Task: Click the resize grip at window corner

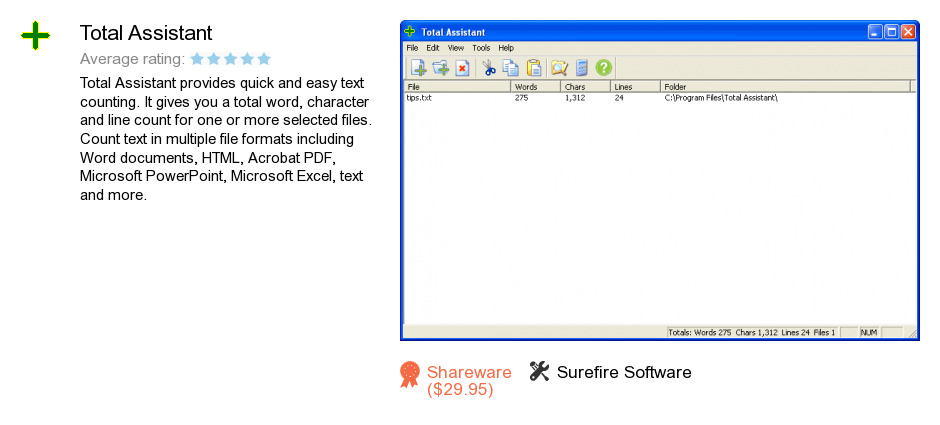Action: click(911, 333)
